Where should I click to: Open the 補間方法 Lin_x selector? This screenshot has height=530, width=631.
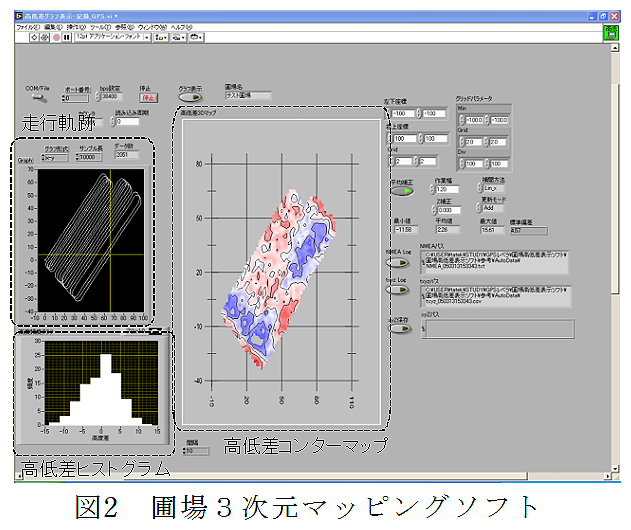(x=495, y=187)
